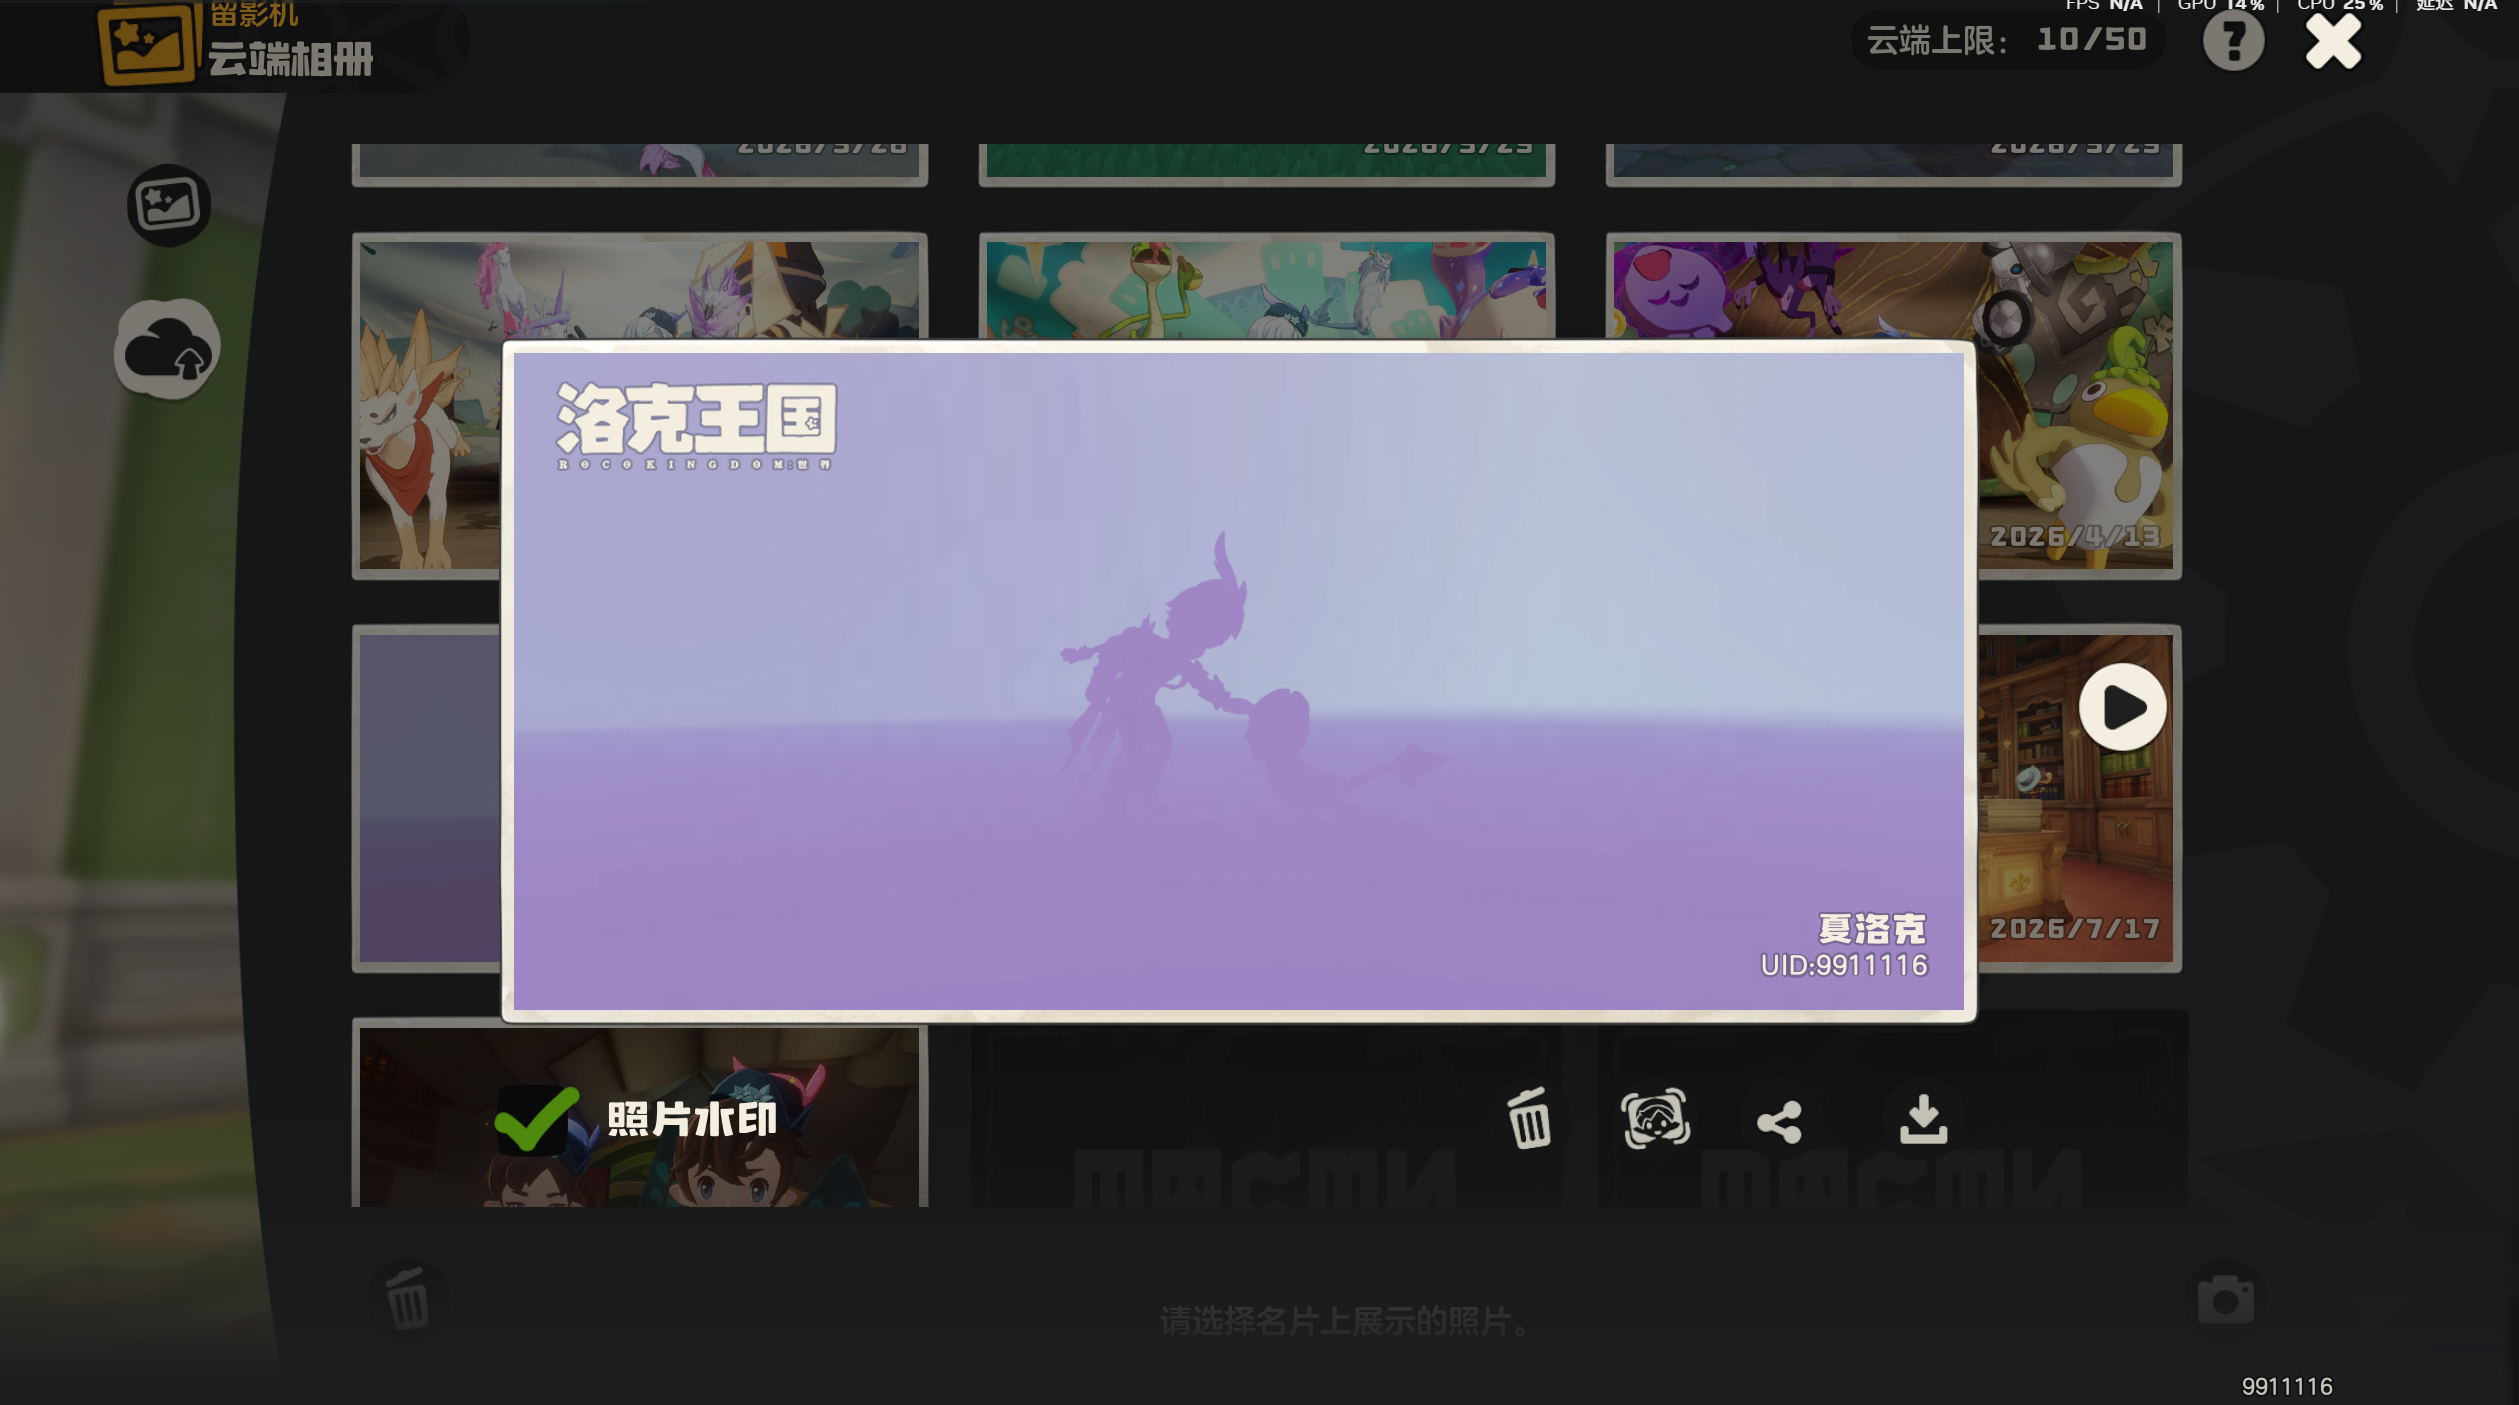Click the 洛克王国 logo on photo

tap(696, 425)
